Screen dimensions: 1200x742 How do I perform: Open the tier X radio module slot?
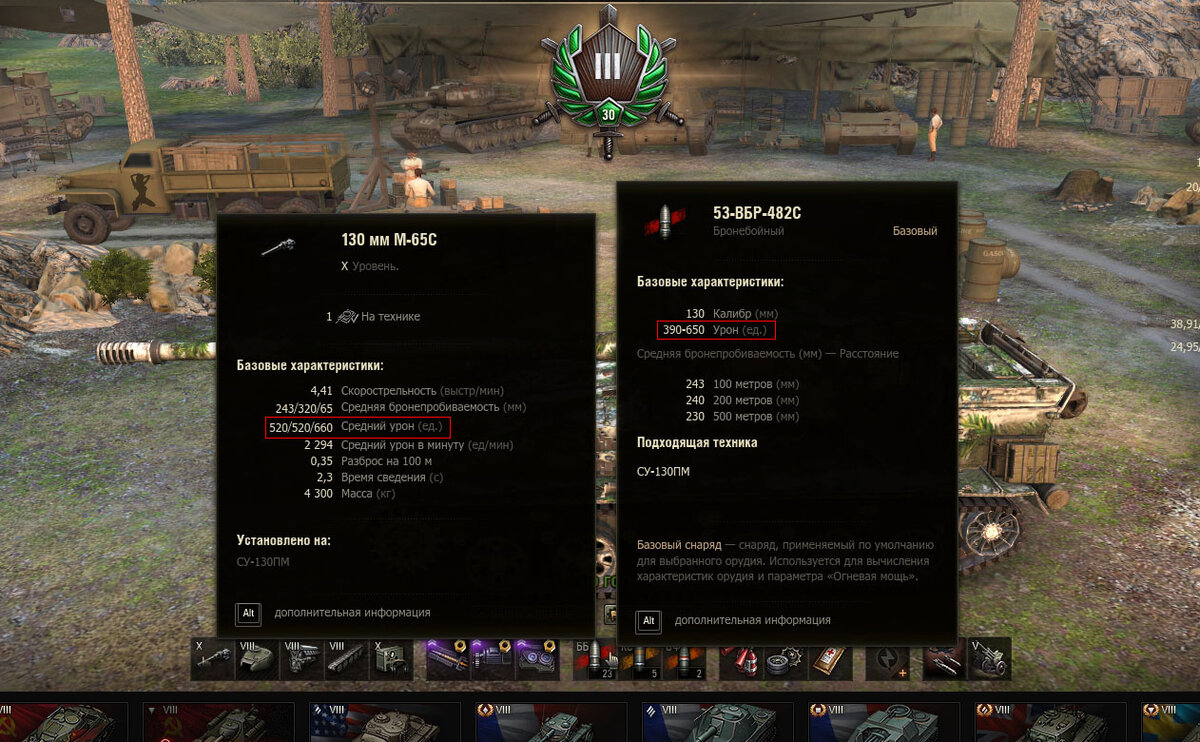pyautogui.click(x=391, y=659)
